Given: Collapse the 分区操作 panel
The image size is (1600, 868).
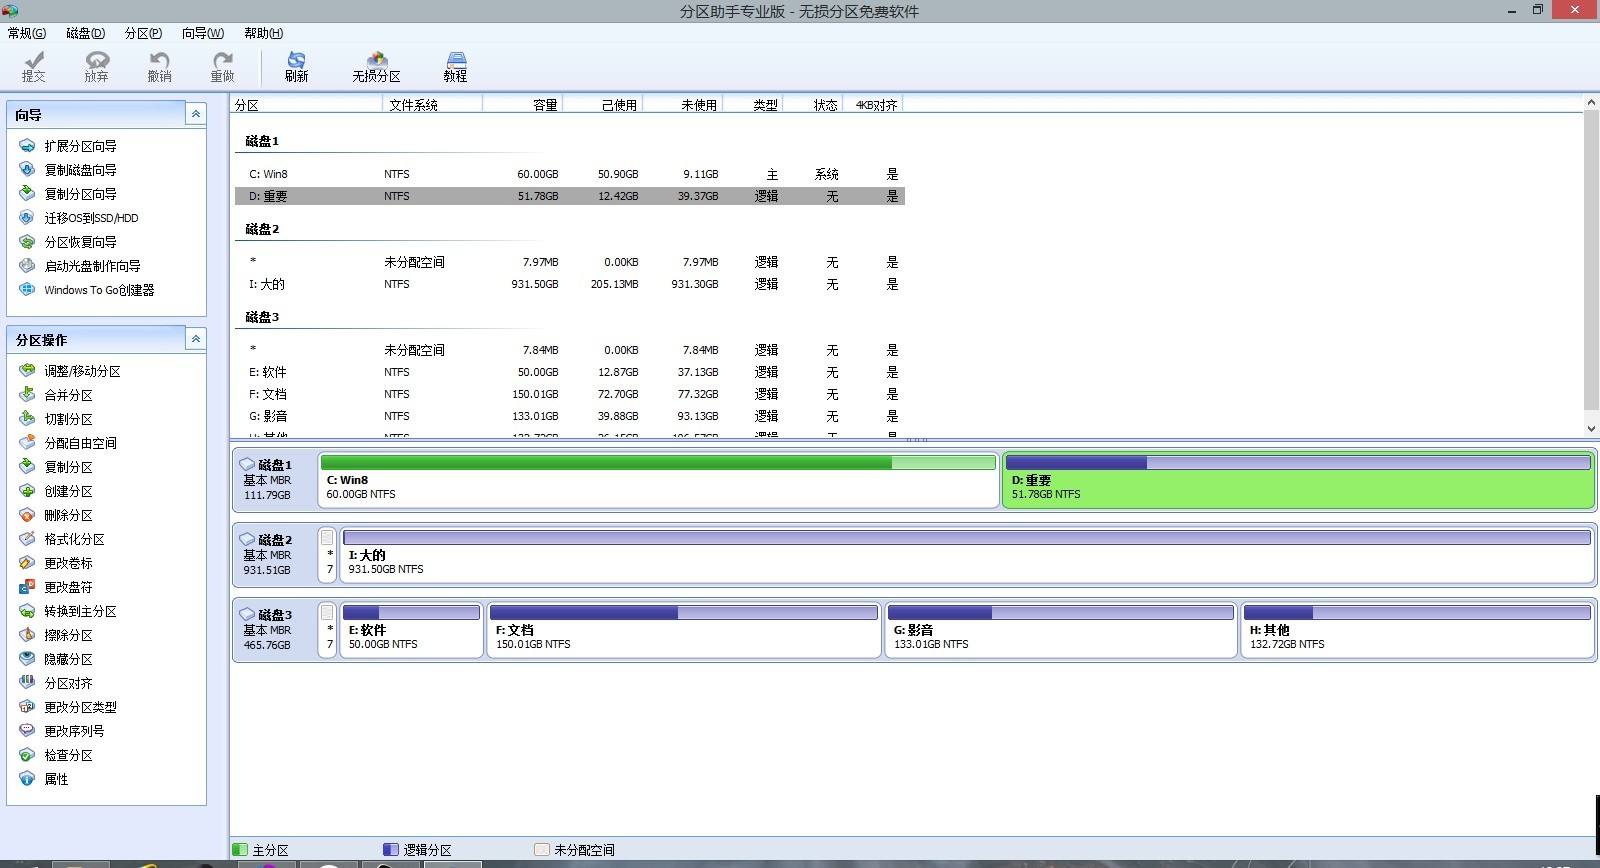Looking at the screenshot, I should (x=196, y=339).
